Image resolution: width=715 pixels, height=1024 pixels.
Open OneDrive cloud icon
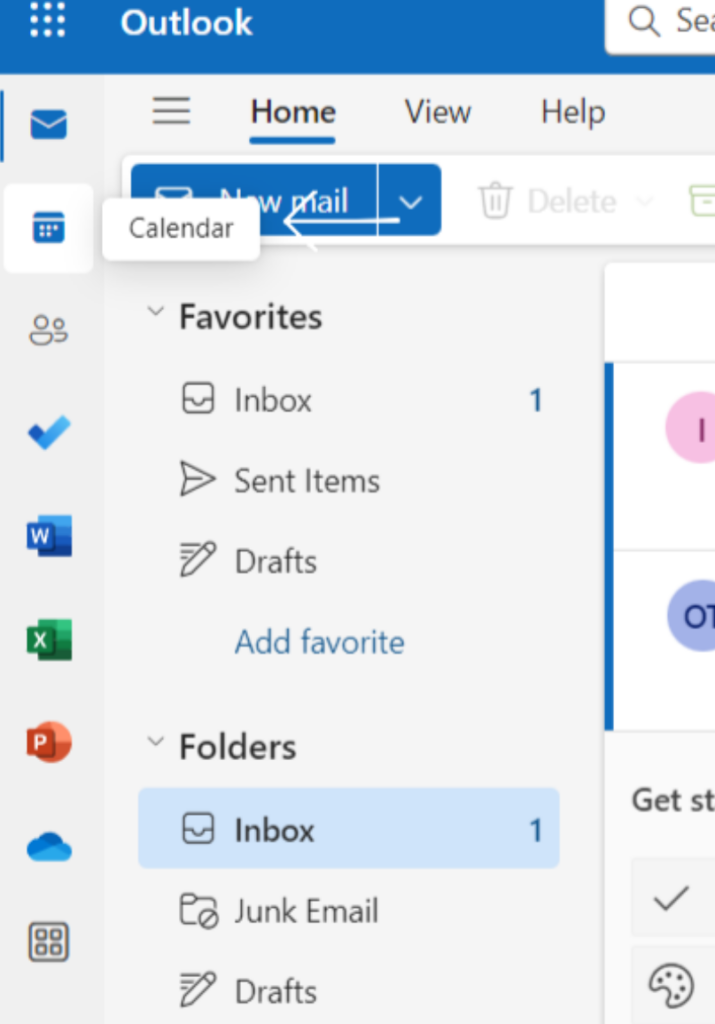tap(49, 847)
